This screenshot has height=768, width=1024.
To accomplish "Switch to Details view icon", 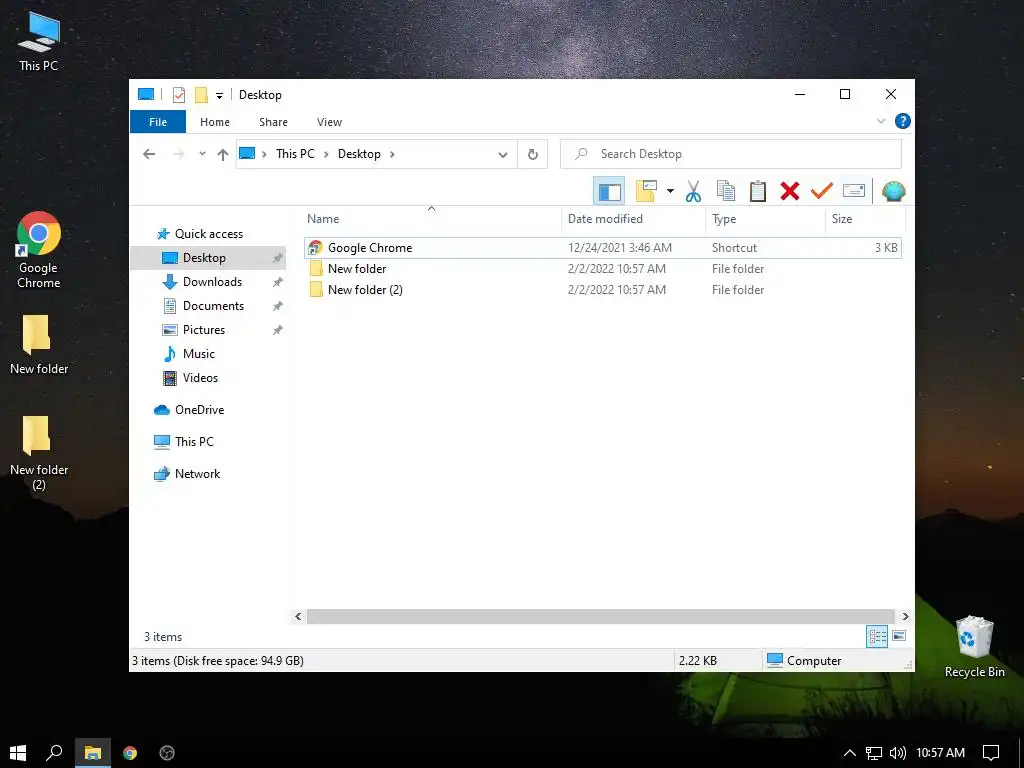I will click(x=876, y=636).
